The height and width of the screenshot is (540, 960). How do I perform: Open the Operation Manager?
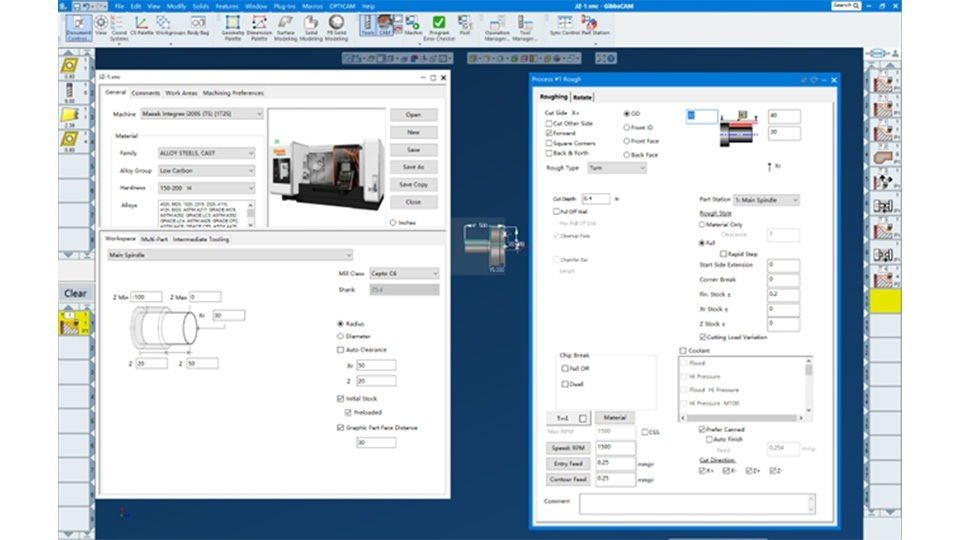pos(497,28)
